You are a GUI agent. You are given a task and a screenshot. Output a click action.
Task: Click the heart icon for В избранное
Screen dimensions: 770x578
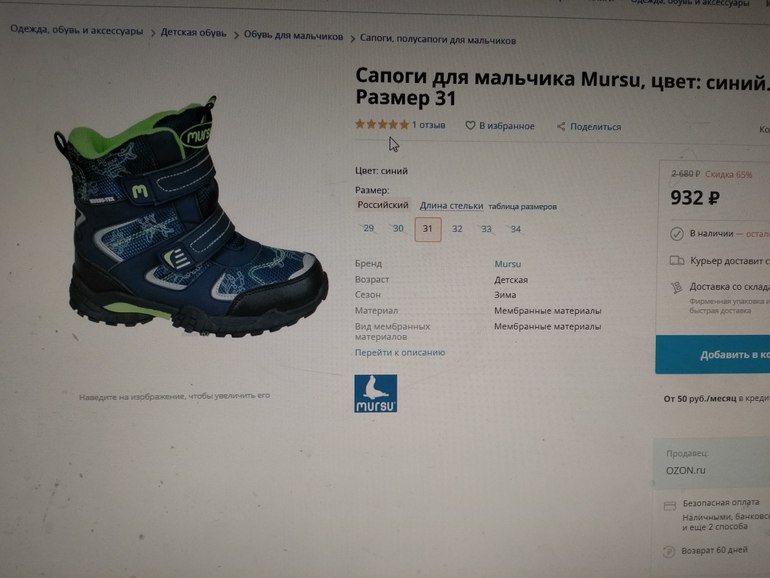[470, 126]
